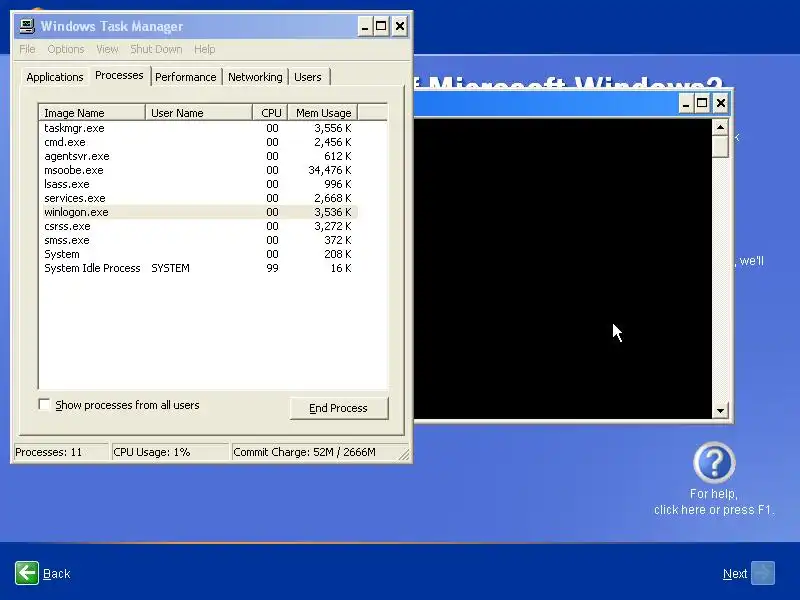The width and height of the screenshot is (800, 600).
Task: Select the msoobe.exe process
Action: coord(198,170)
